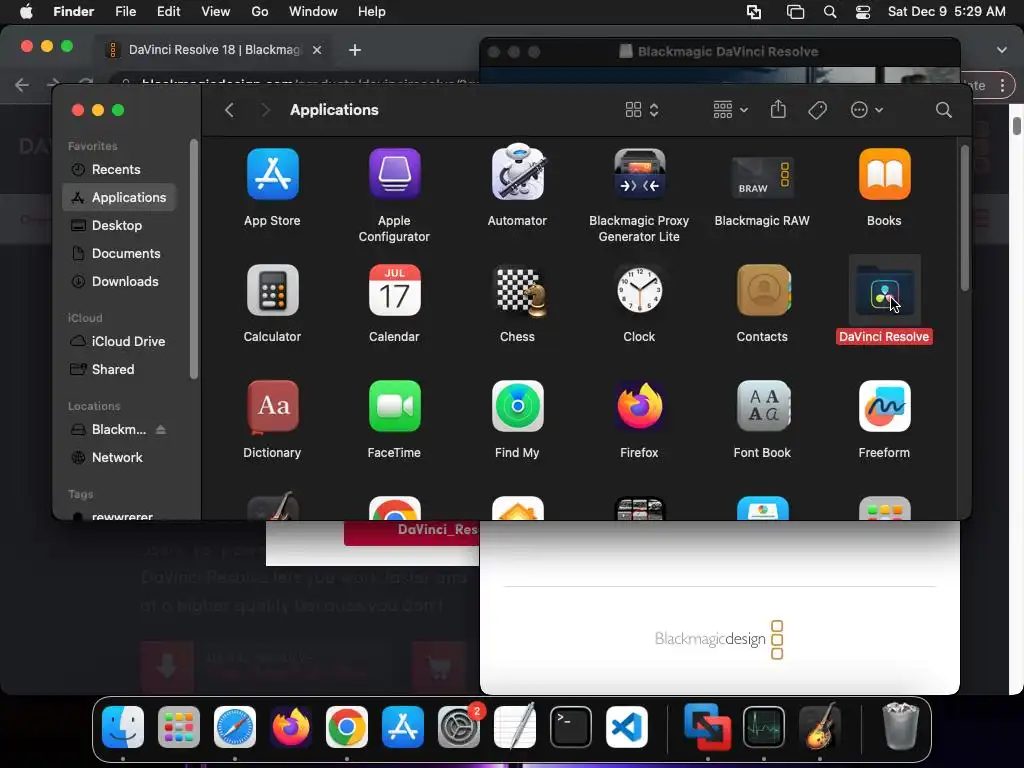Select the Automator app icon

tap(517, 172)
